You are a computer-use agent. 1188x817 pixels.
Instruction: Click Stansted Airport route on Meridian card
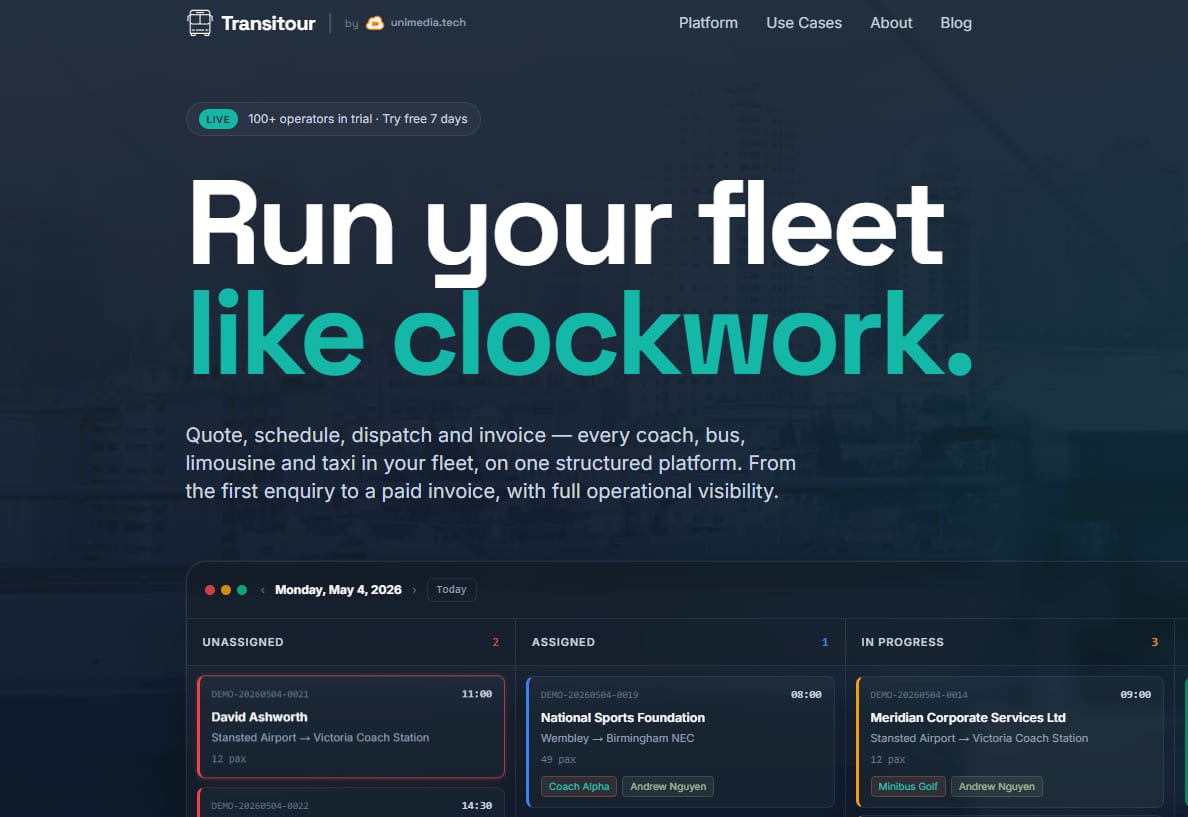(979, 738)
